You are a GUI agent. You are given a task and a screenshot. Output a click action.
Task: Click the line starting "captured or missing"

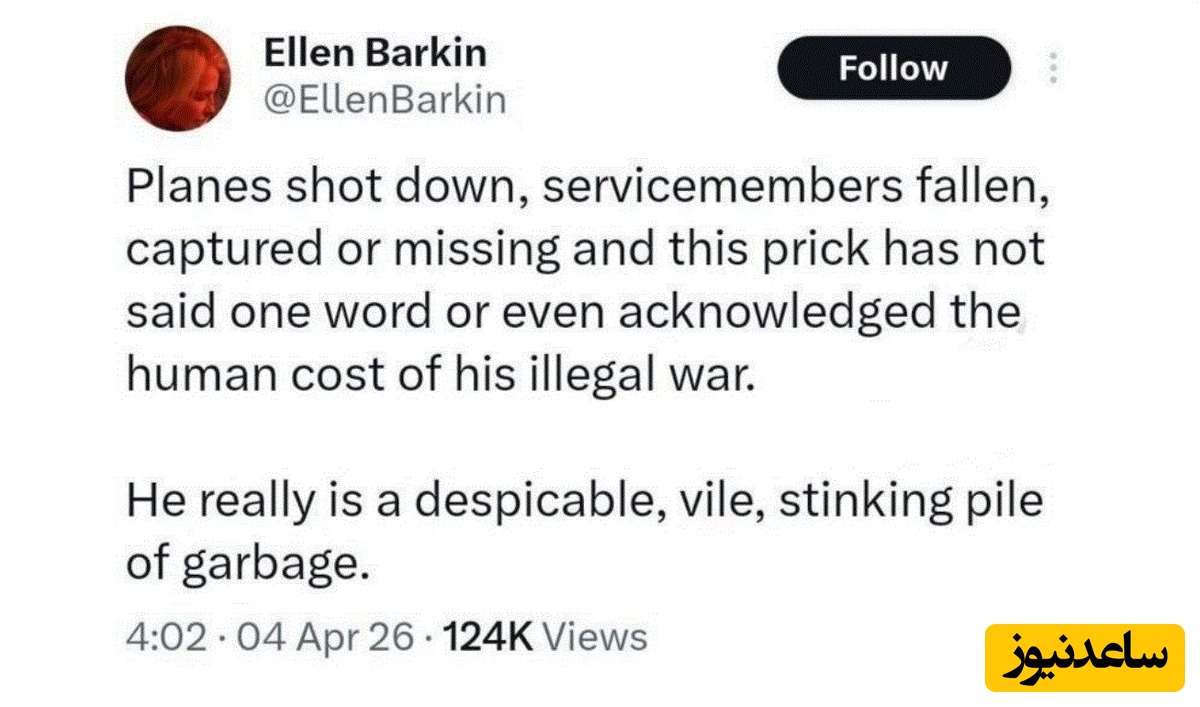tap(585, 250)
